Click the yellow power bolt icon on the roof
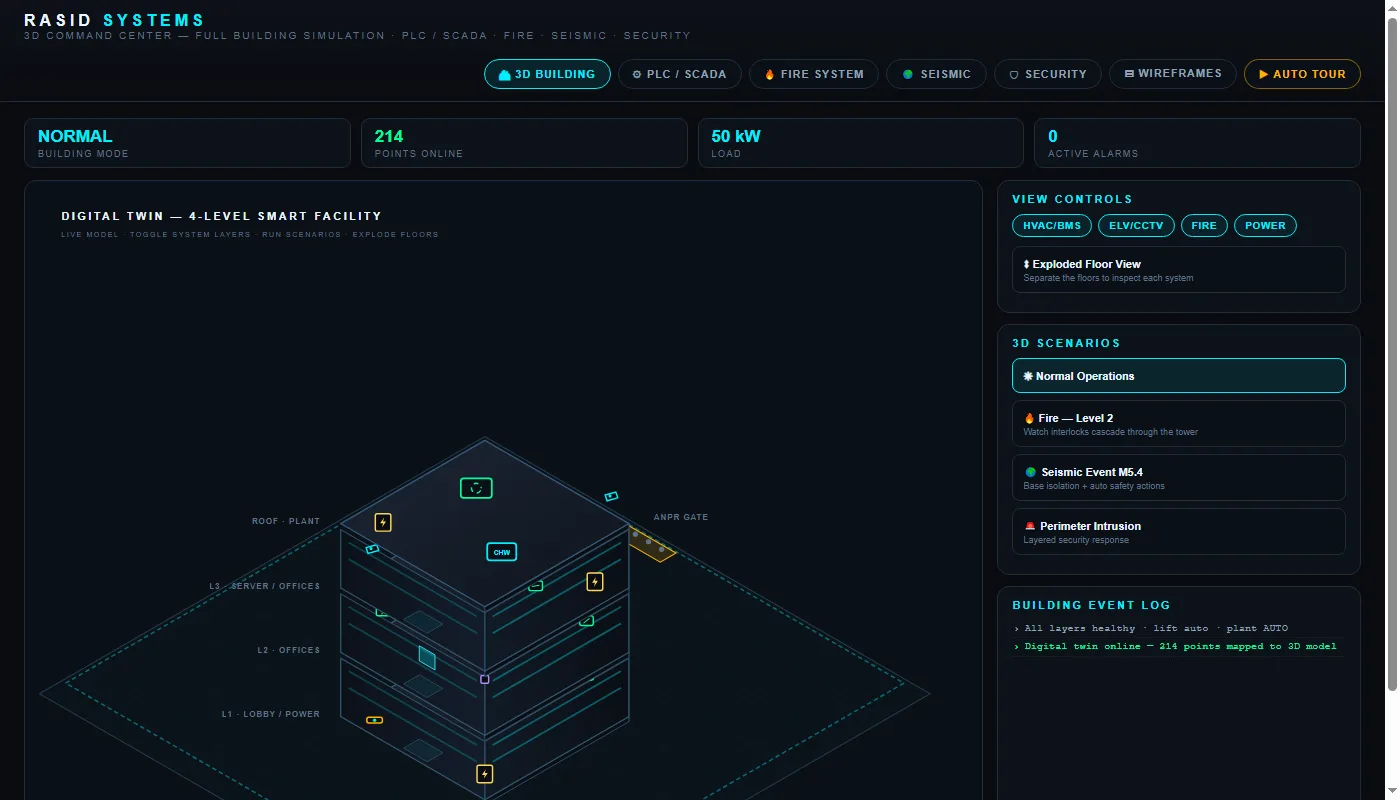 (383, 522)
